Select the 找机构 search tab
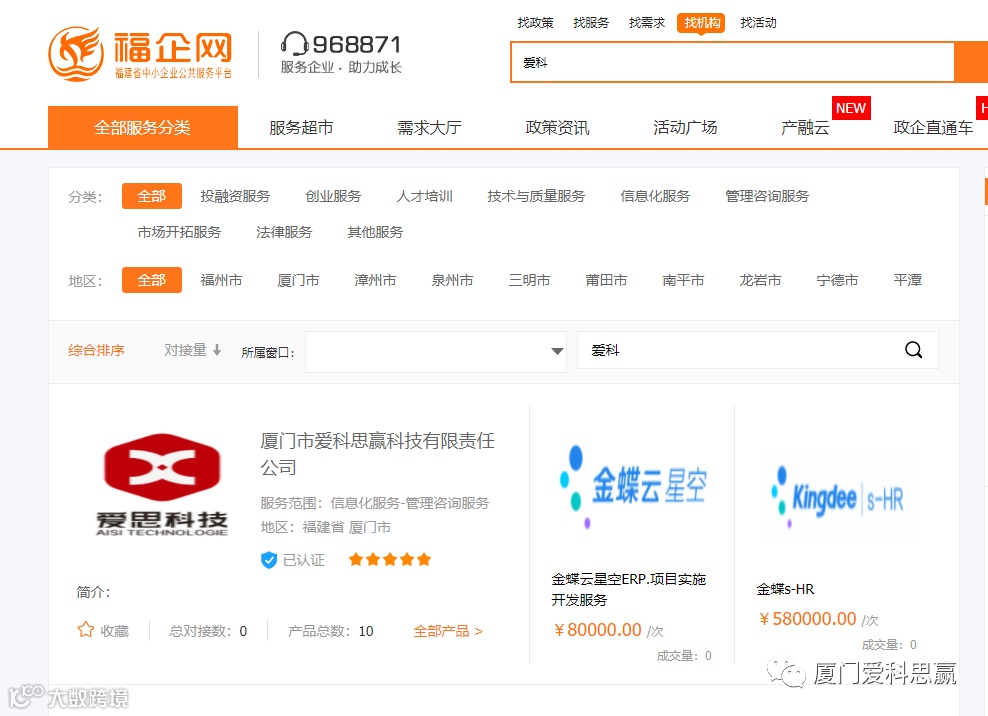Viewport: 988px width, 716px height. coord(701,23)
